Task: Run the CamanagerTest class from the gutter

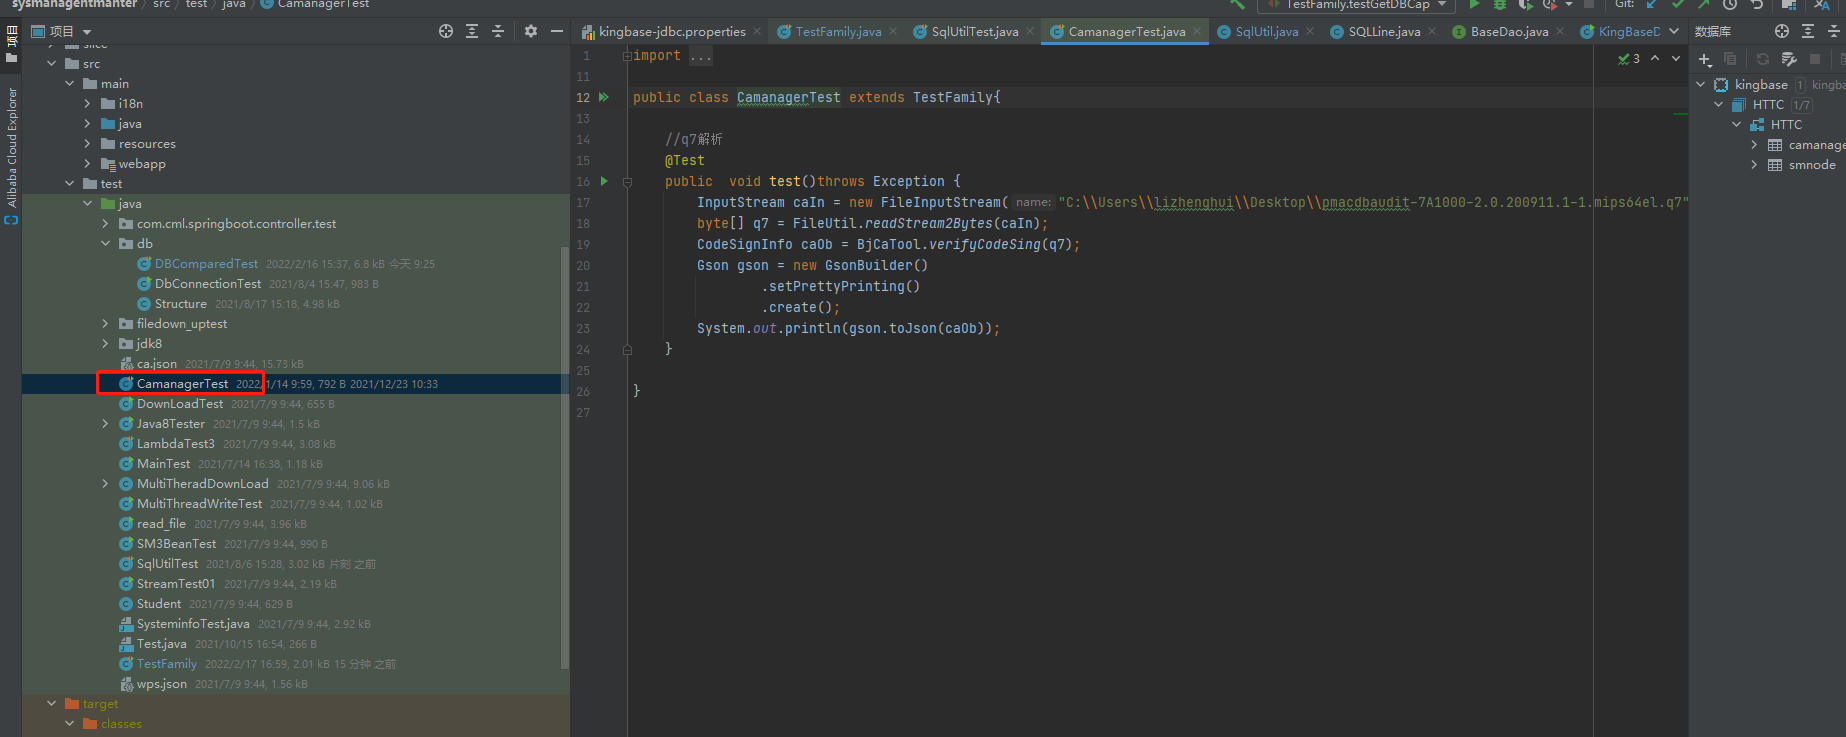Action: [x=604, y=97]
